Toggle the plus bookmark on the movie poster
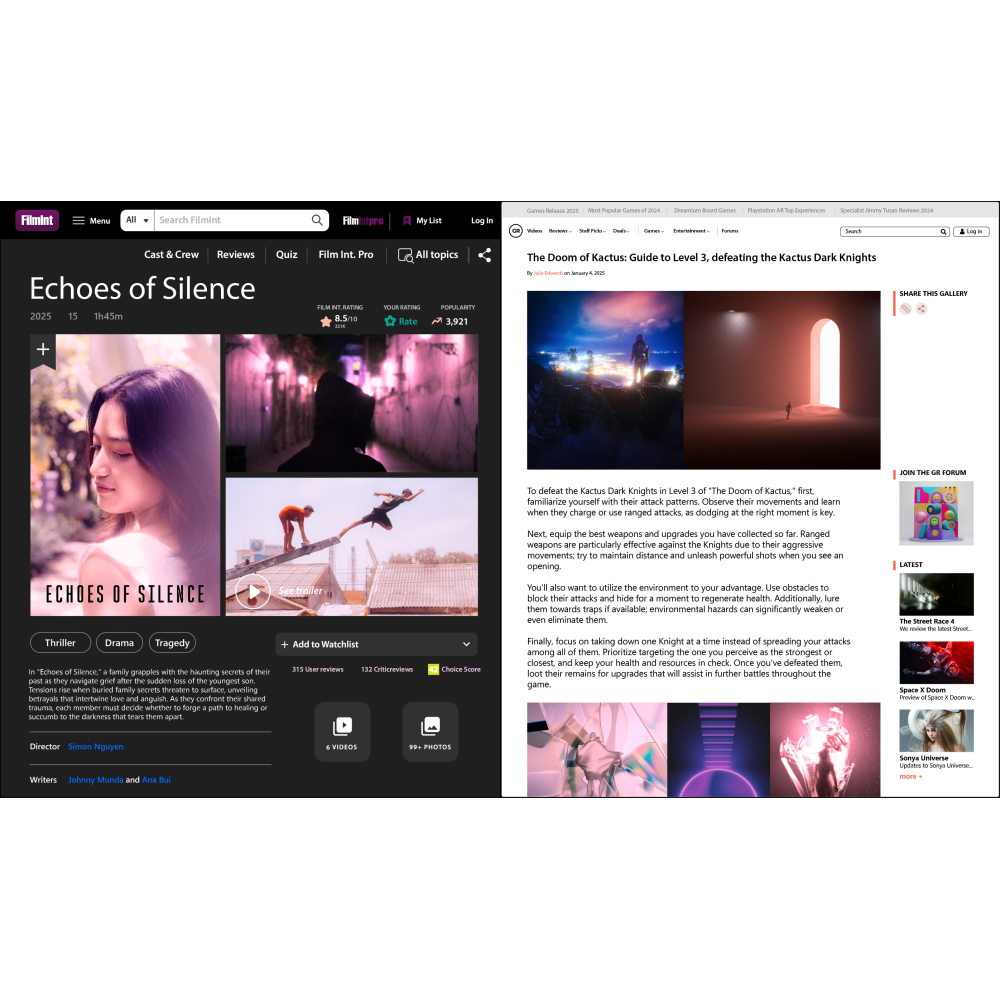 pos(43,350)
